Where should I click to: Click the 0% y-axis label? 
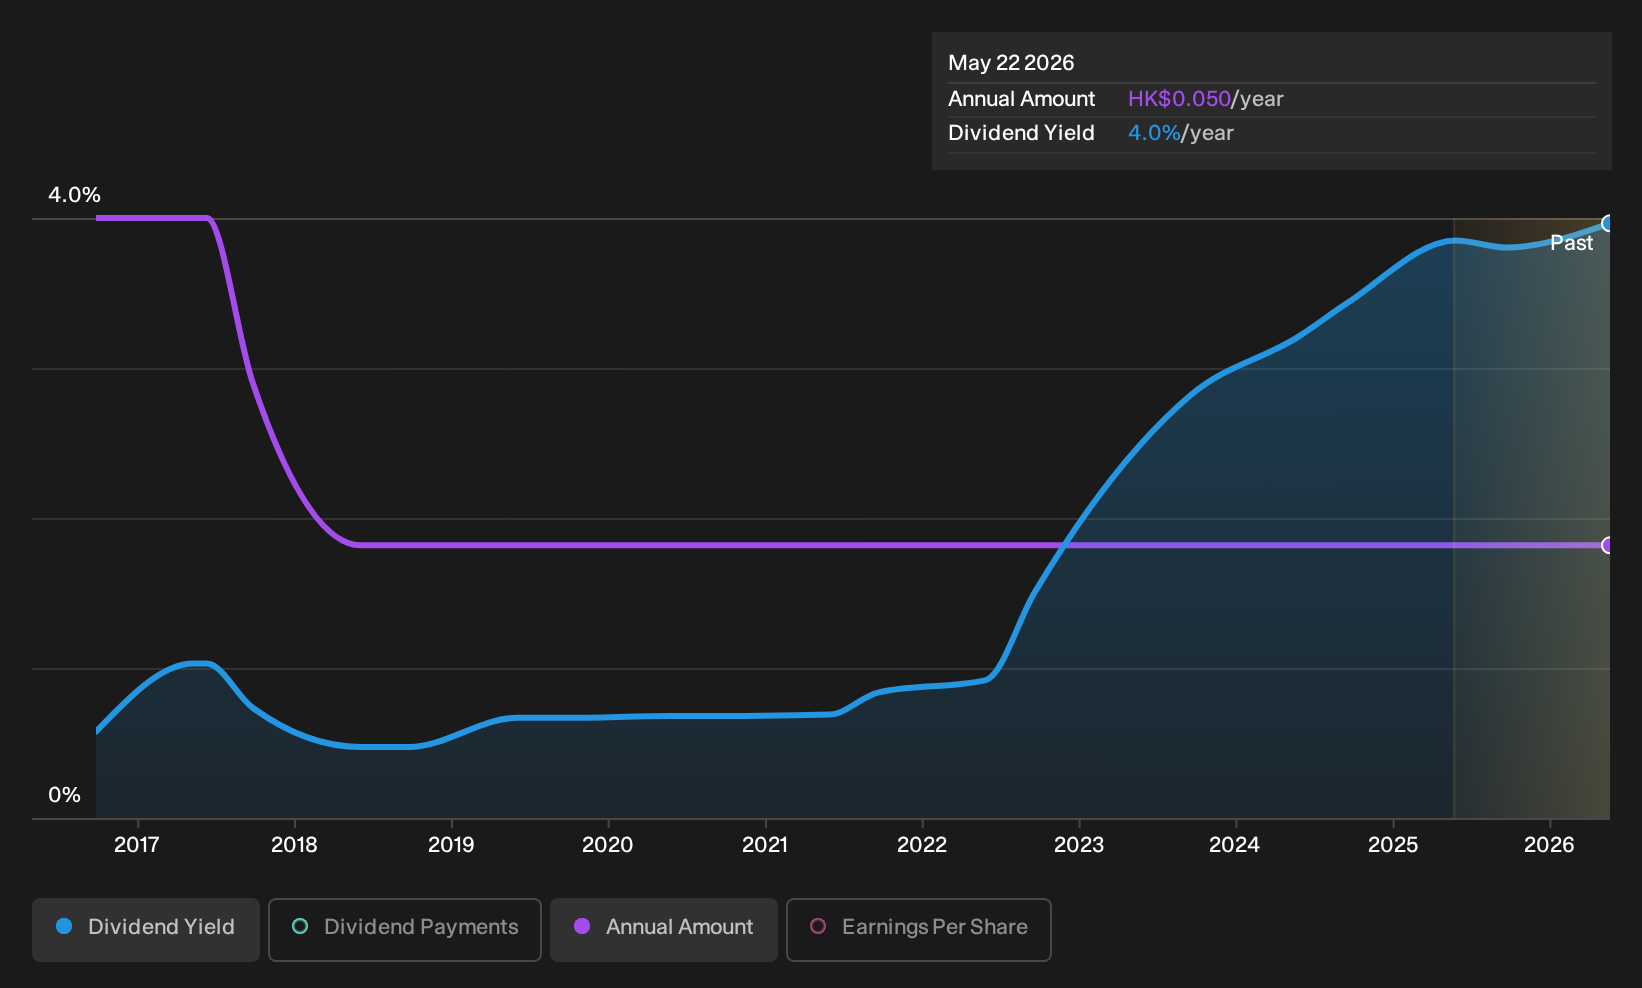point(64,795)
